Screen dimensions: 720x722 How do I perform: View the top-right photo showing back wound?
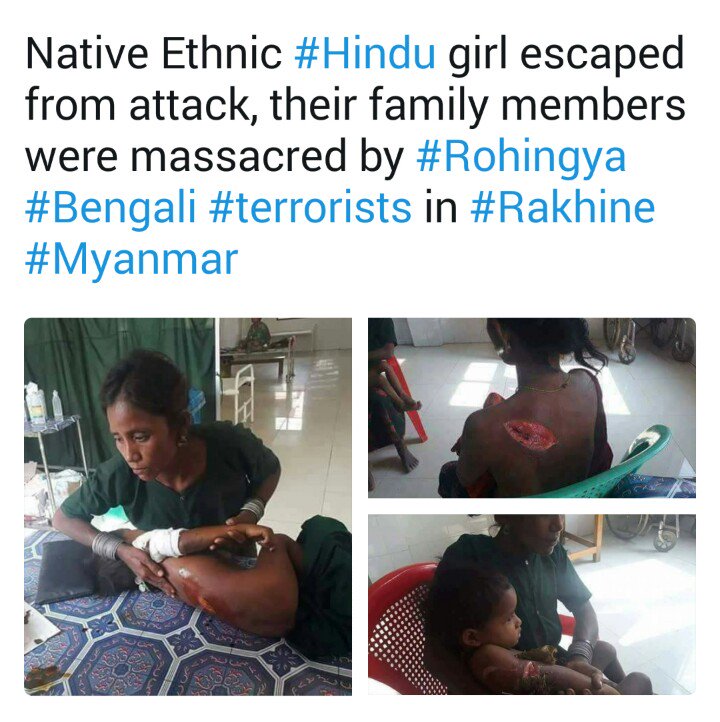coord(532,408)
